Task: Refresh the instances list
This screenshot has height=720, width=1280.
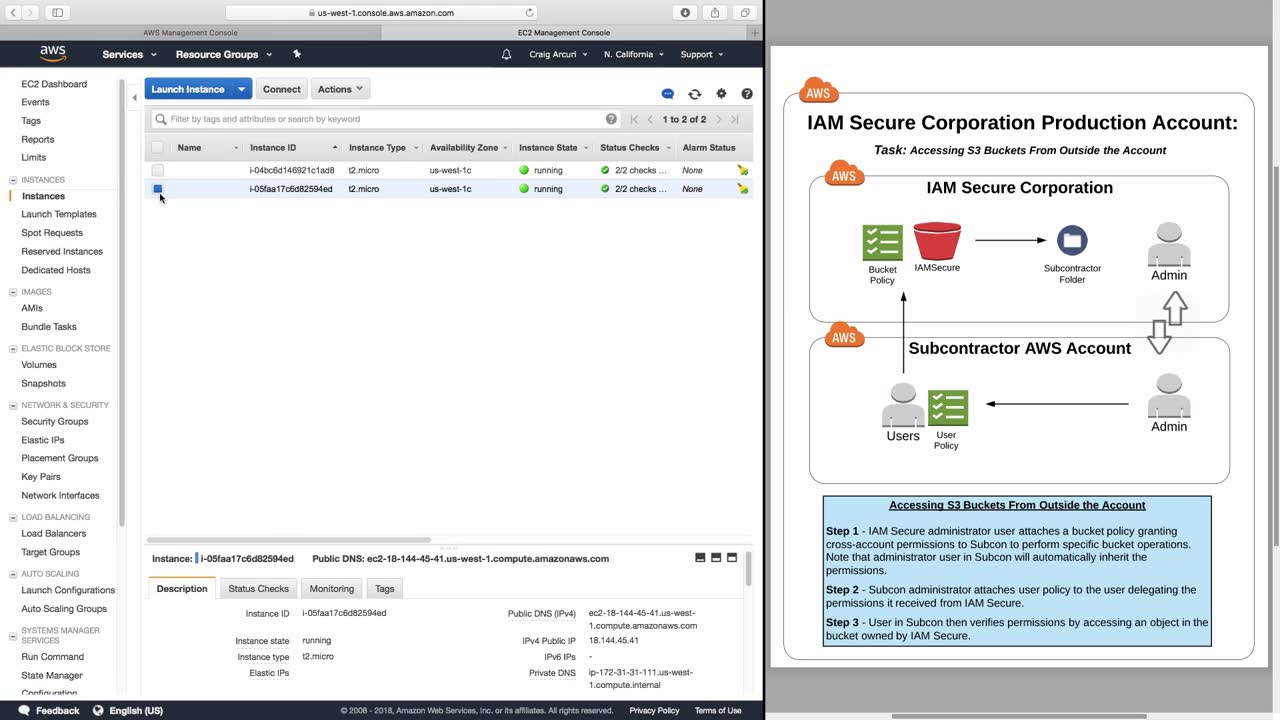Action: click(695, 94)
